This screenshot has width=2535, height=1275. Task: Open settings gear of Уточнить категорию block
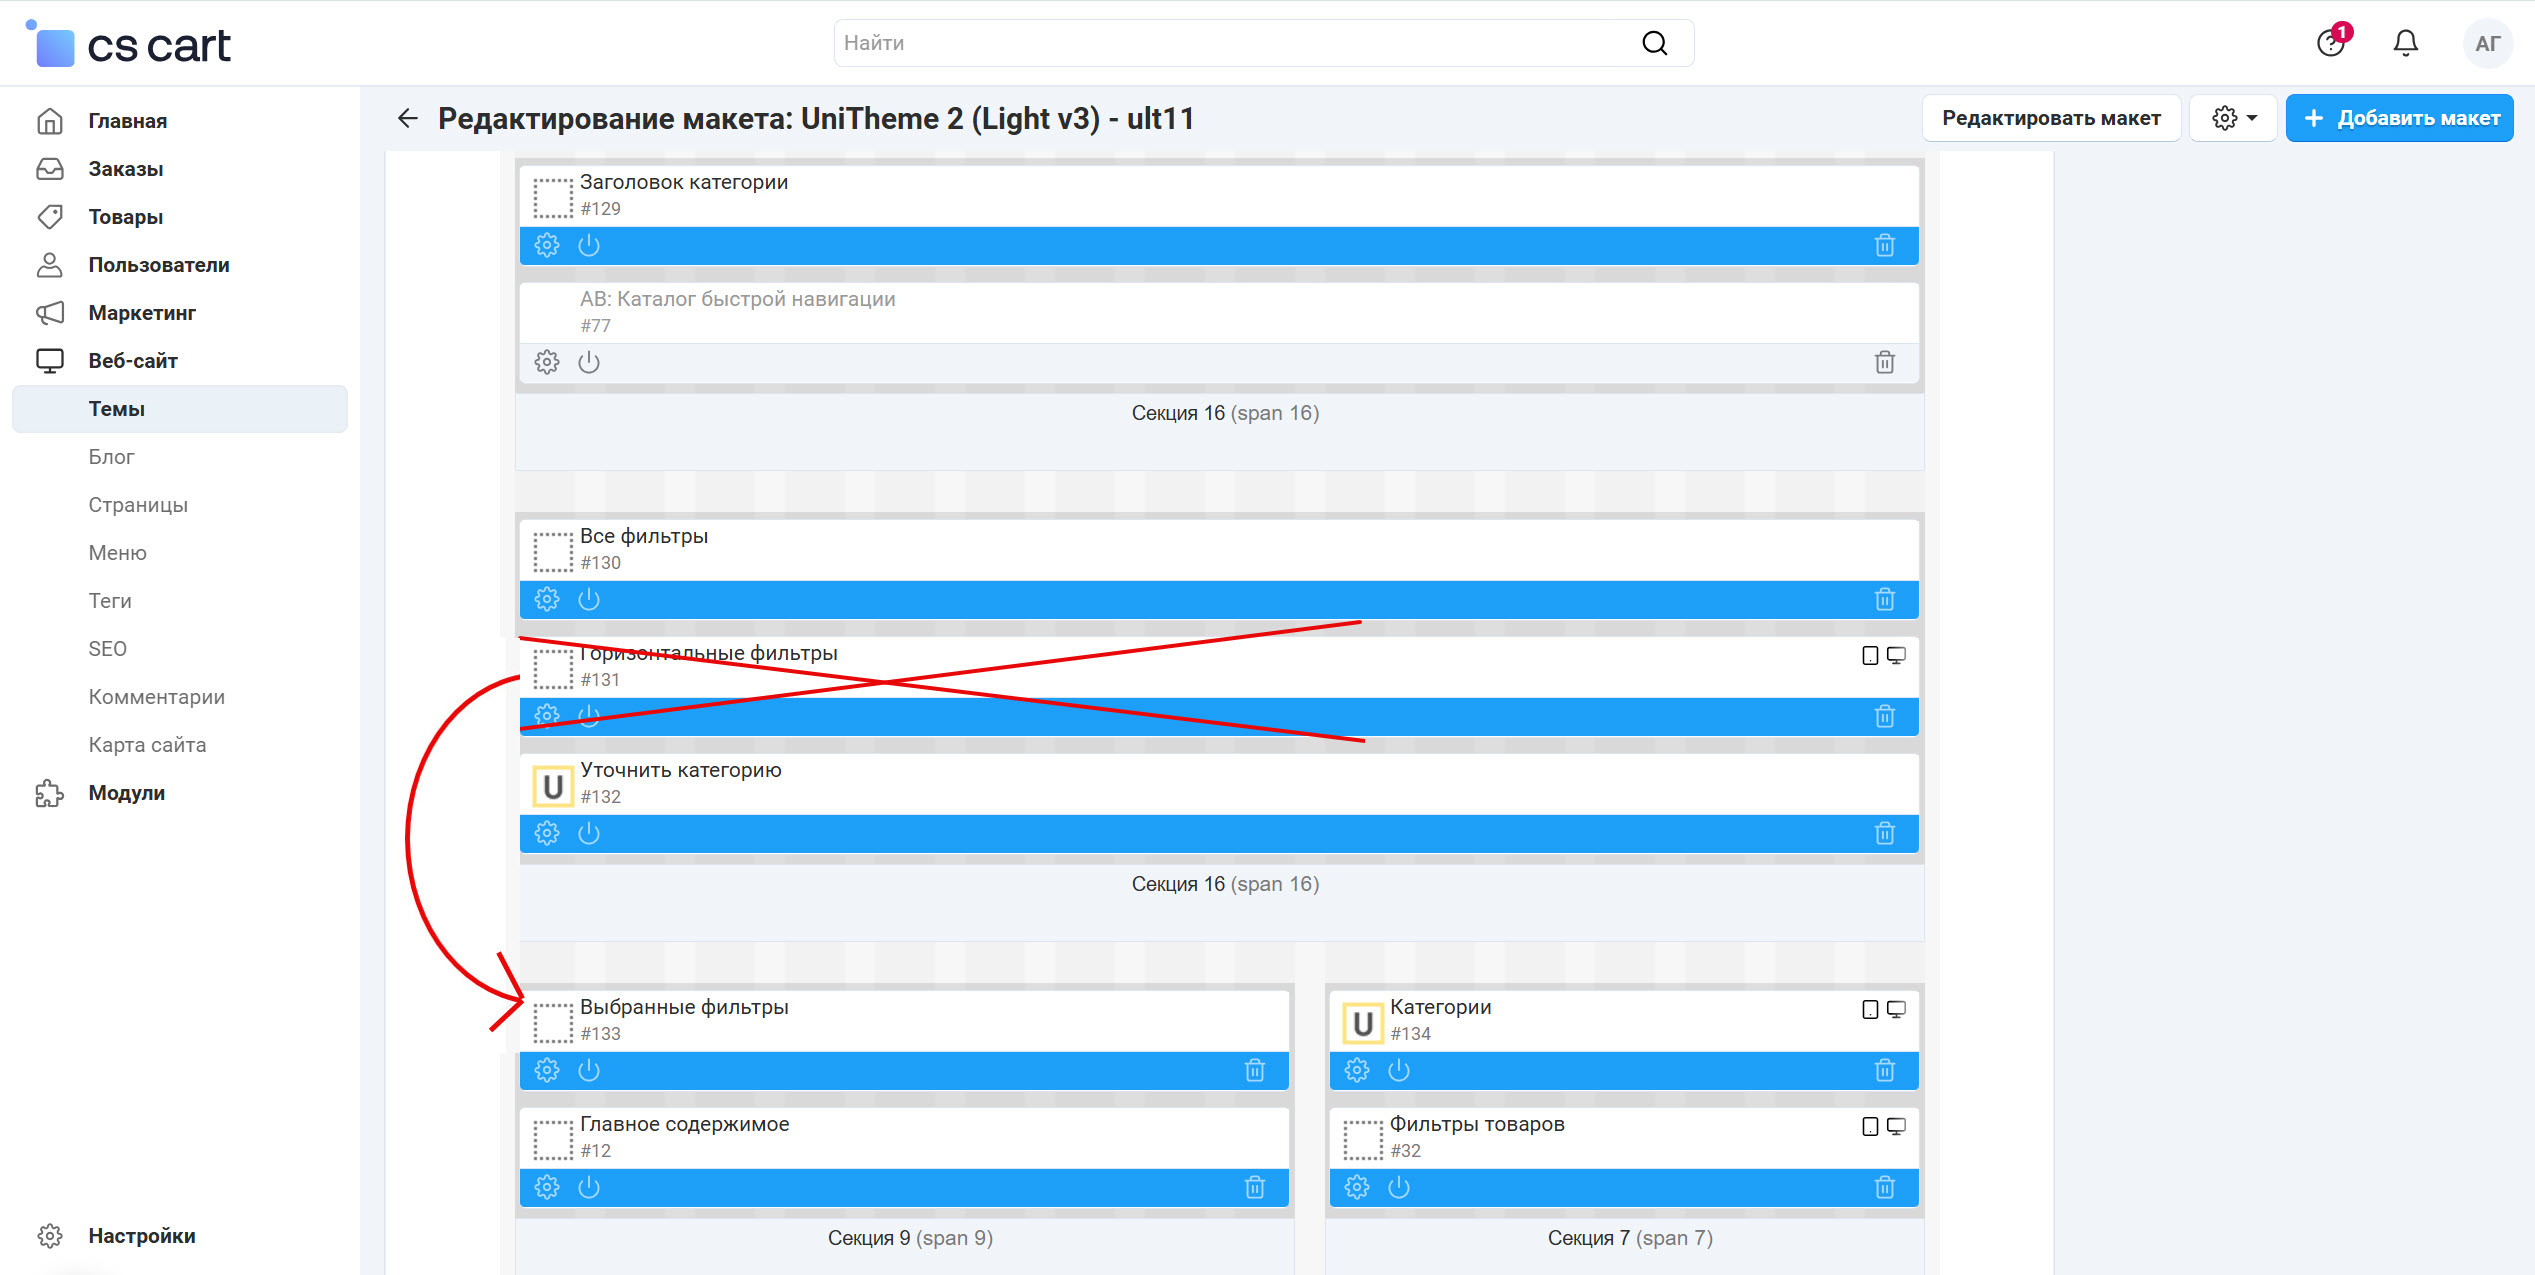coord(547,833)
